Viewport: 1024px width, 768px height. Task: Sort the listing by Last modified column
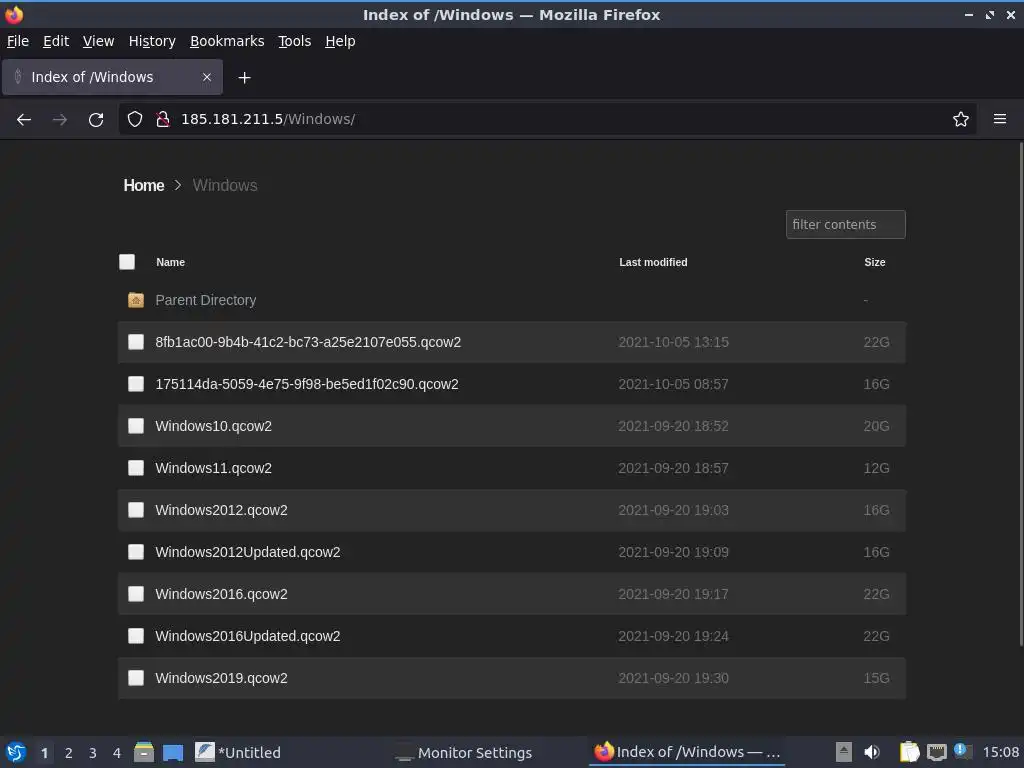pyautogui.click(x=653, y=262)
